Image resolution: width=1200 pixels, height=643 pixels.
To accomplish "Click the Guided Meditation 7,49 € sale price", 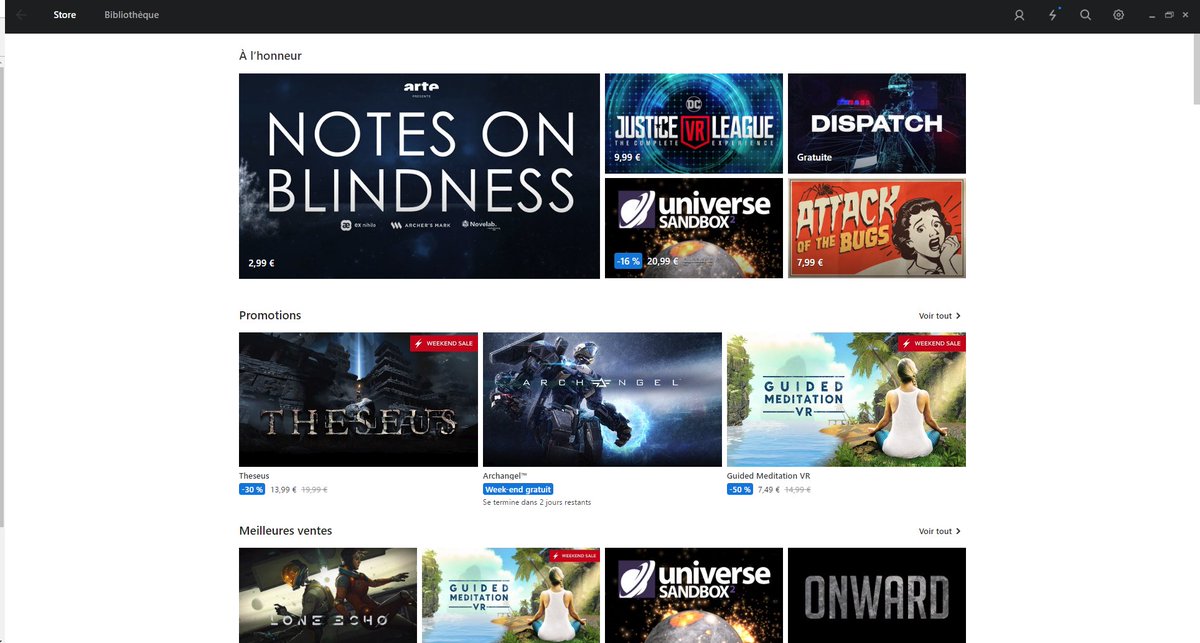I will pyautogui.click(x=769, y=490).
